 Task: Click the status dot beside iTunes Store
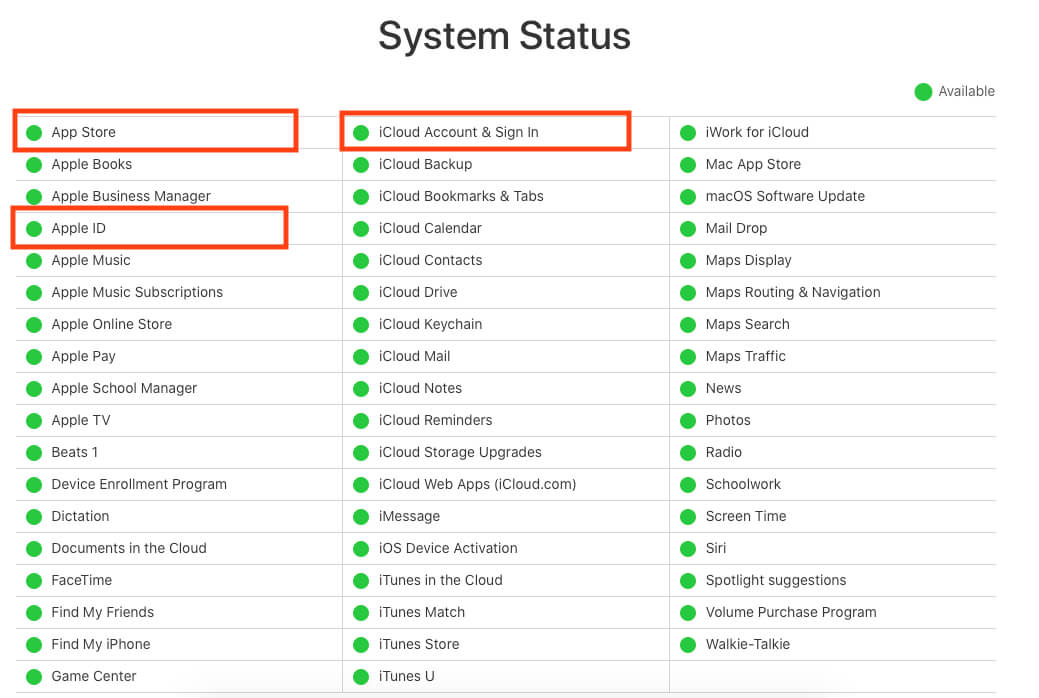click(x=361, y=644)
